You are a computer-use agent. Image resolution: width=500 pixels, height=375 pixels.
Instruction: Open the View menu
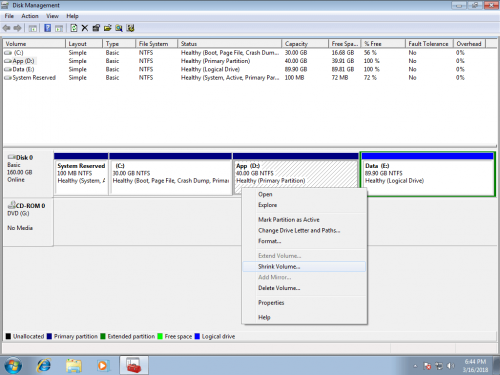[x=52, y=16]
